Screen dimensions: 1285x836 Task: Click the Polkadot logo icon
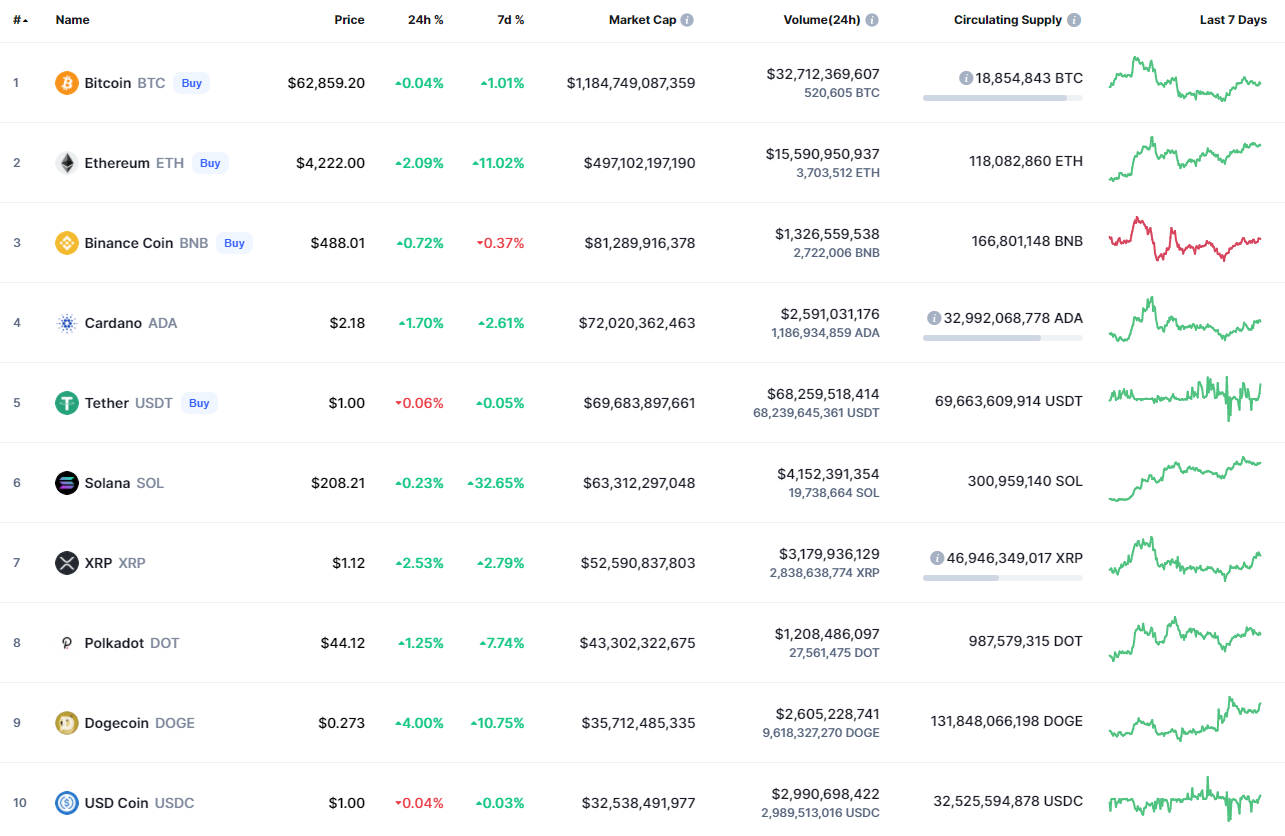point(67,643)
